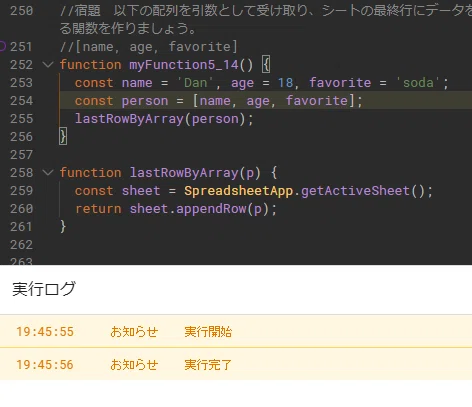Click the favorite variable on line 253
472x407 pixels.
pos(340,83)
